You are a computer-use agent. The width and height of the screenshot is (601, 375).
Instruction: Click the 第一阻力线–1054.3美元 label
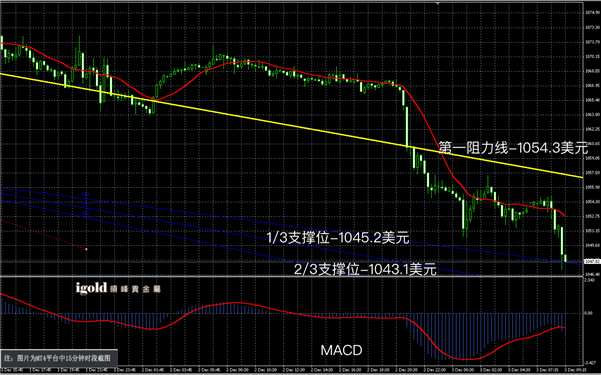[x=513, y=148]
